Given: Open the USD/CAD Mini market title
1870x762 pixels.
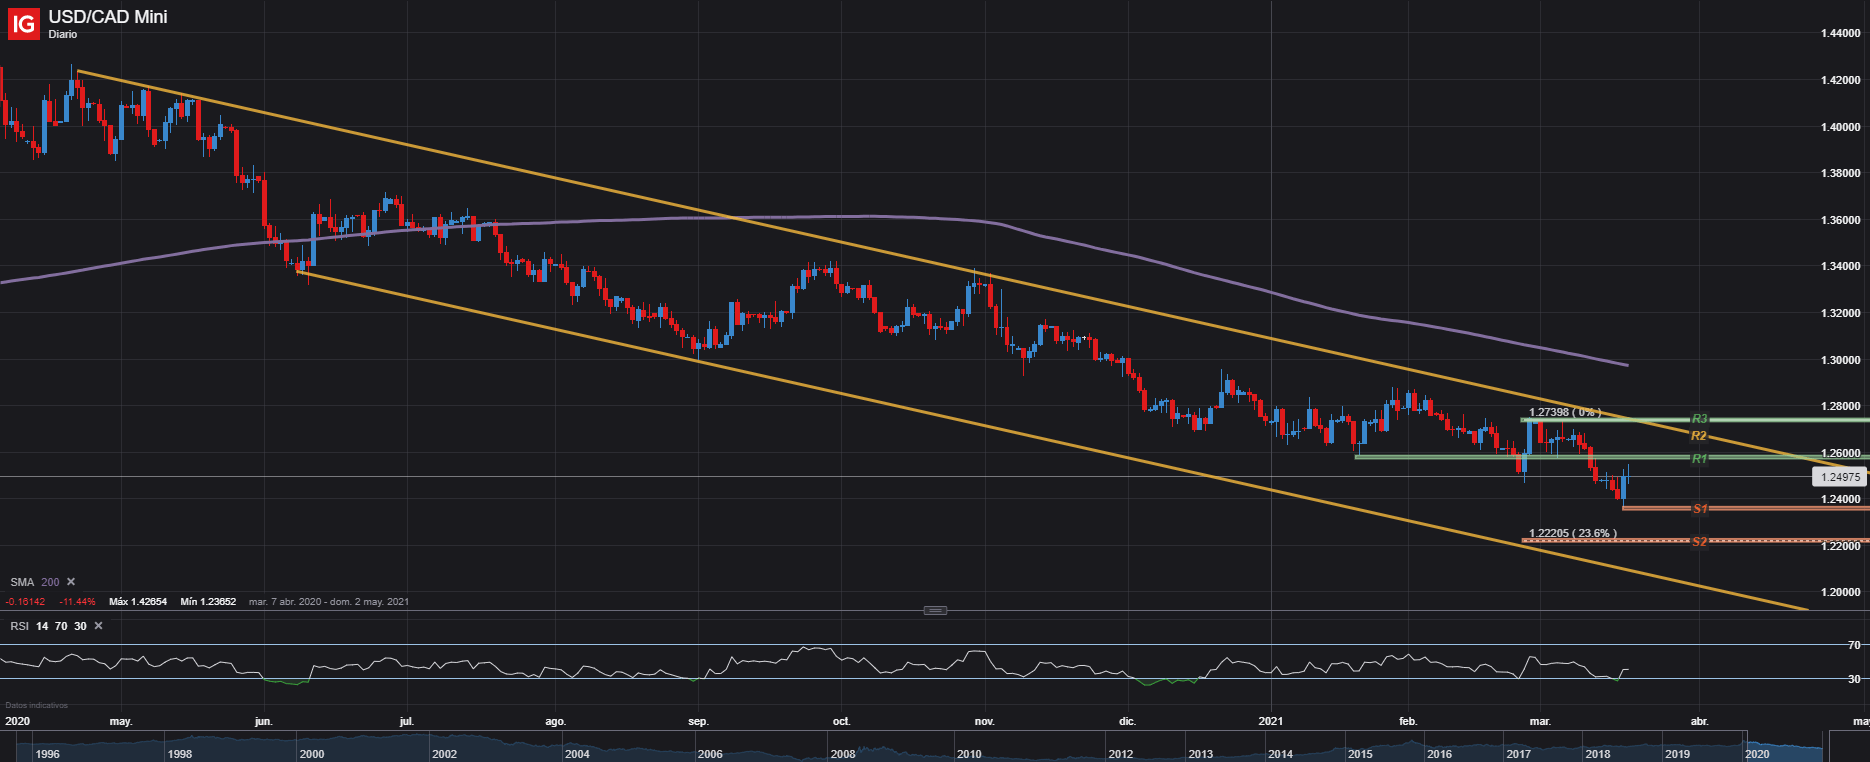Looking at the screenshot, I should pyautogui.click(x=108, y=17).
